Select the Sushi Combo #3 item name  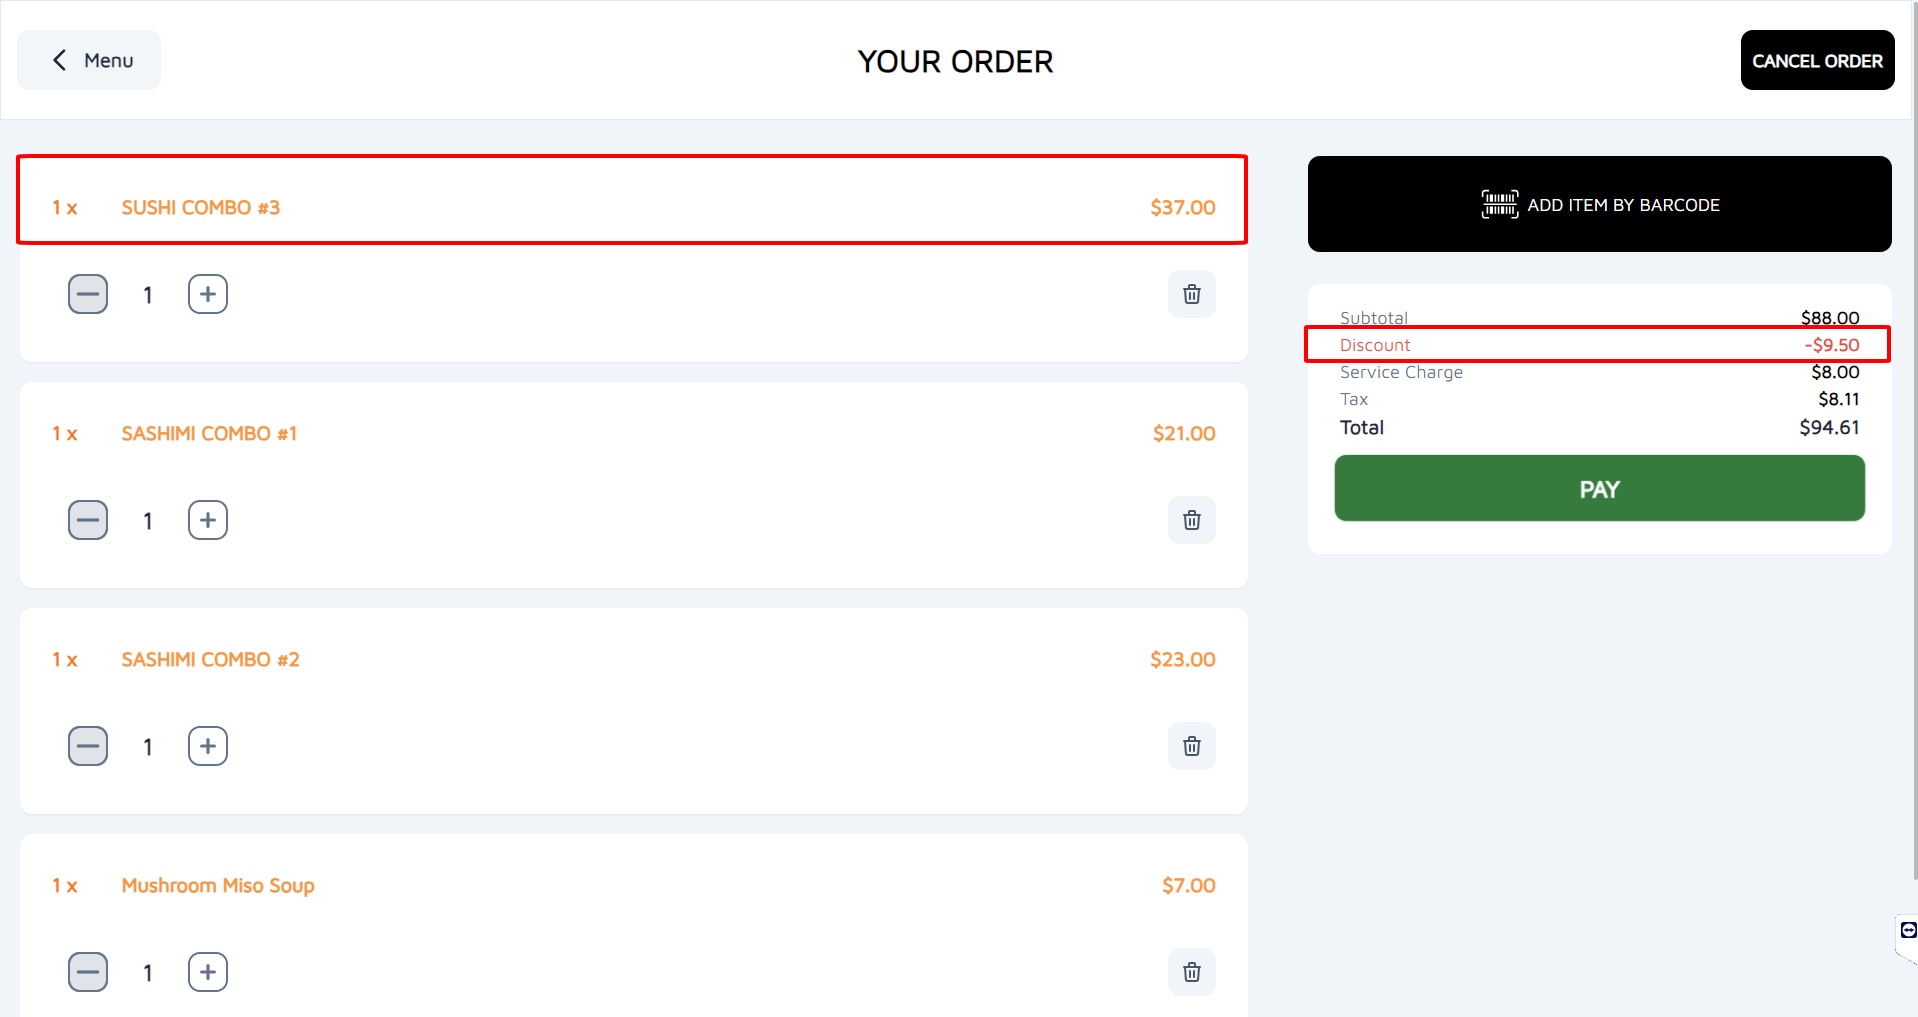201,208
